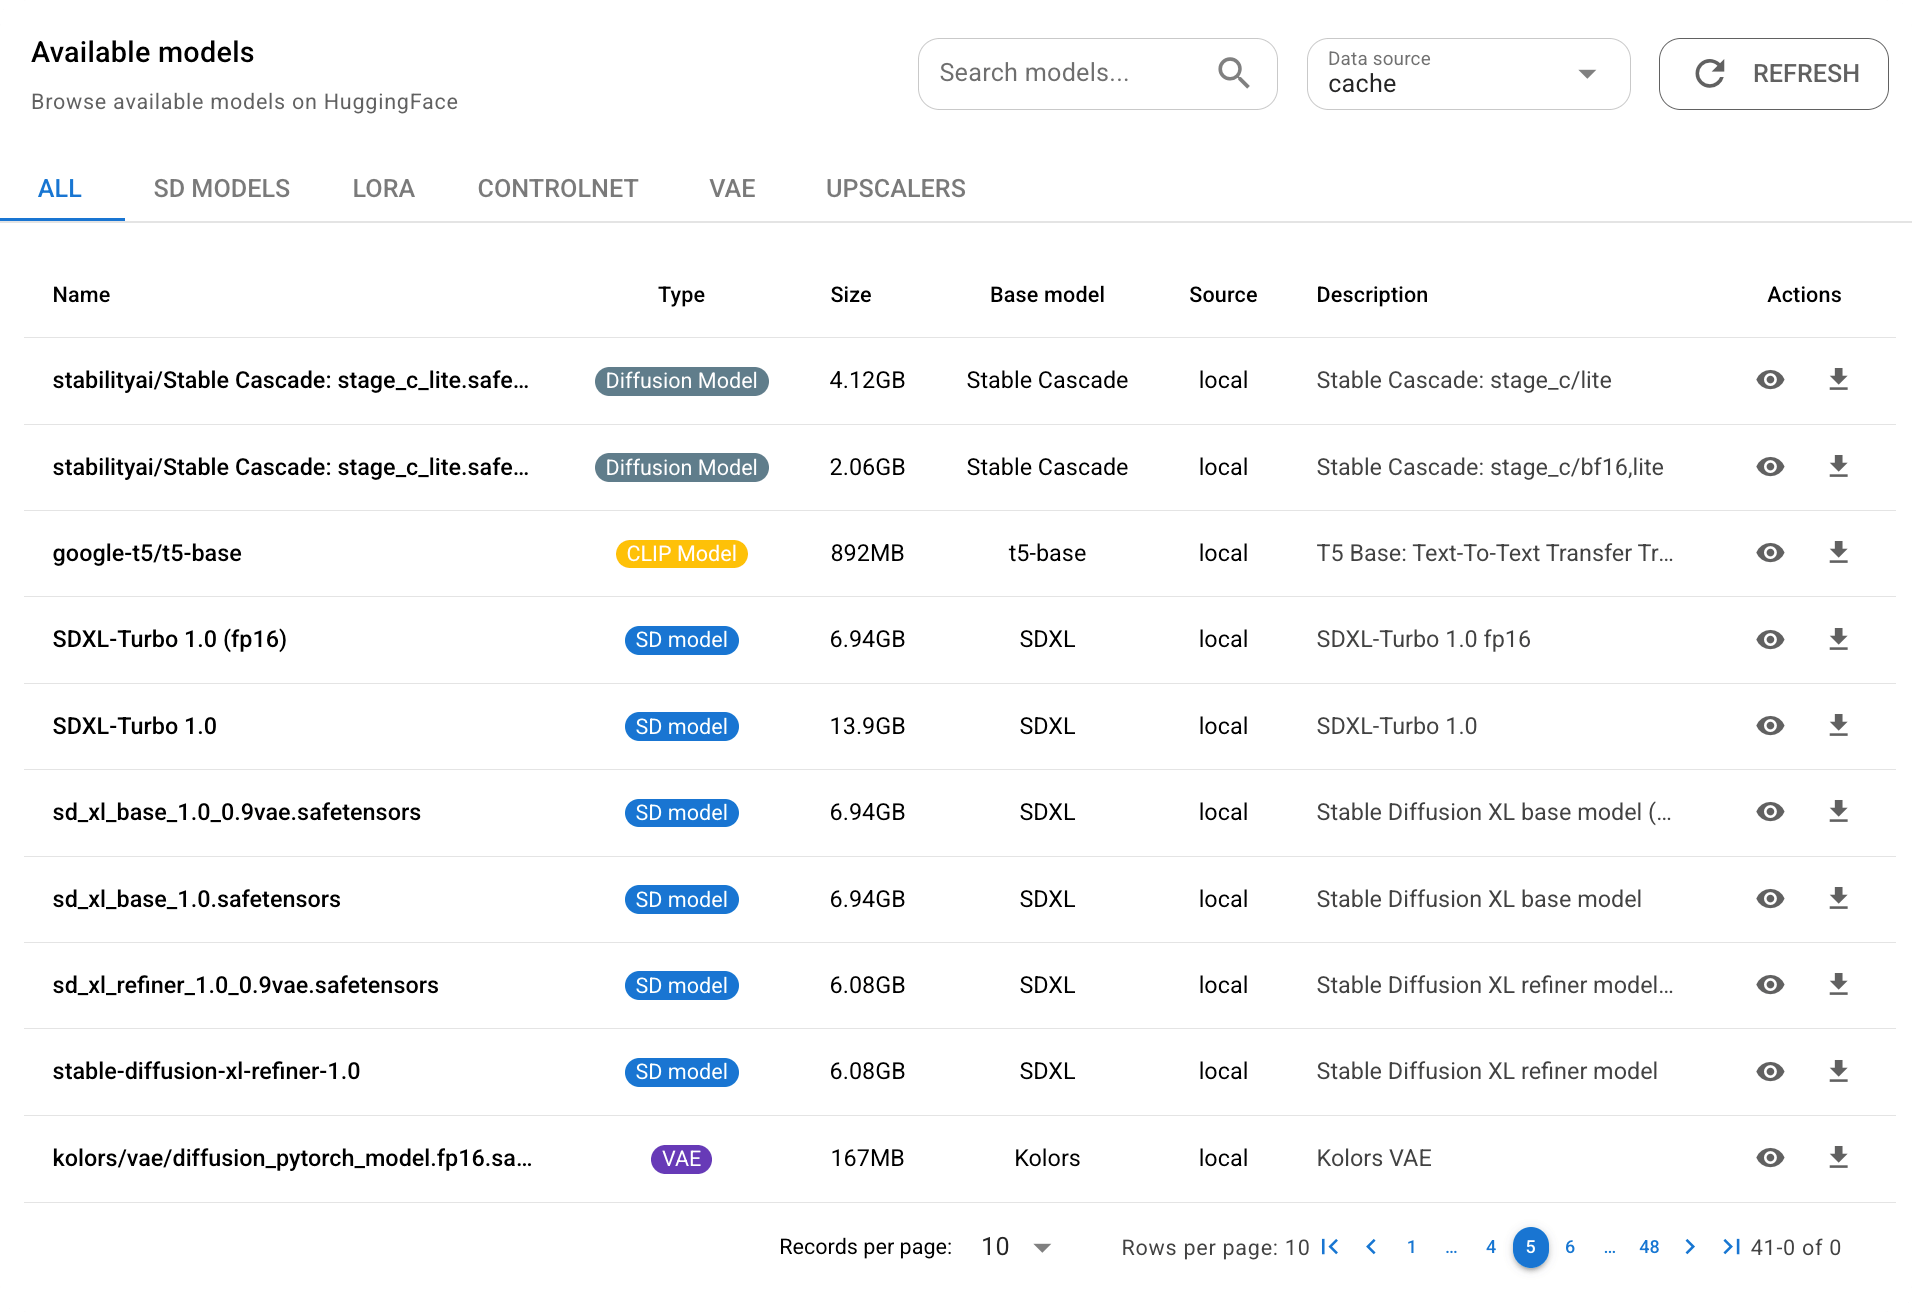
Task: Select the CONTROLNET tab
Action: tap(558, 188)
